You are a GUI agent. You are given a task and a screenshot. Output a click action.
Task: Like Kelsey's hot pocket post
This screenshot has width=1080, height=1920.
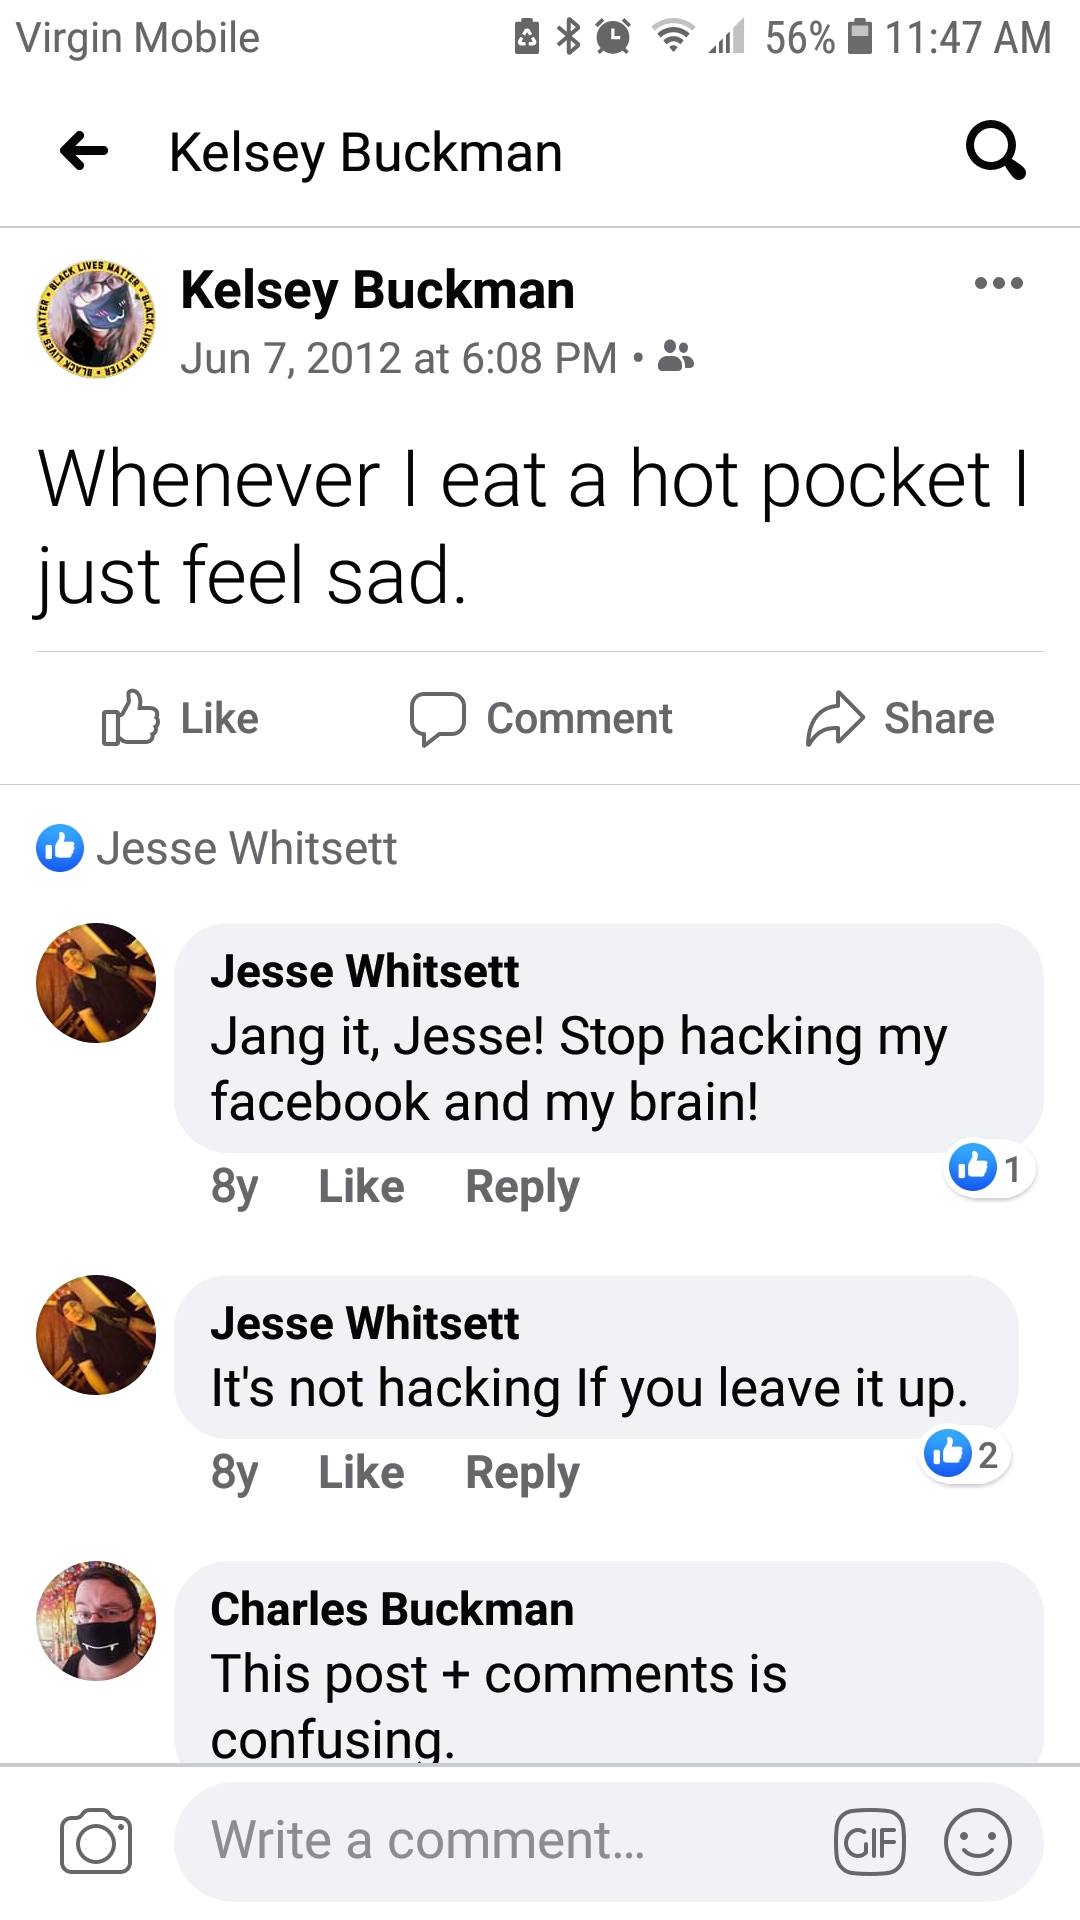180,718
